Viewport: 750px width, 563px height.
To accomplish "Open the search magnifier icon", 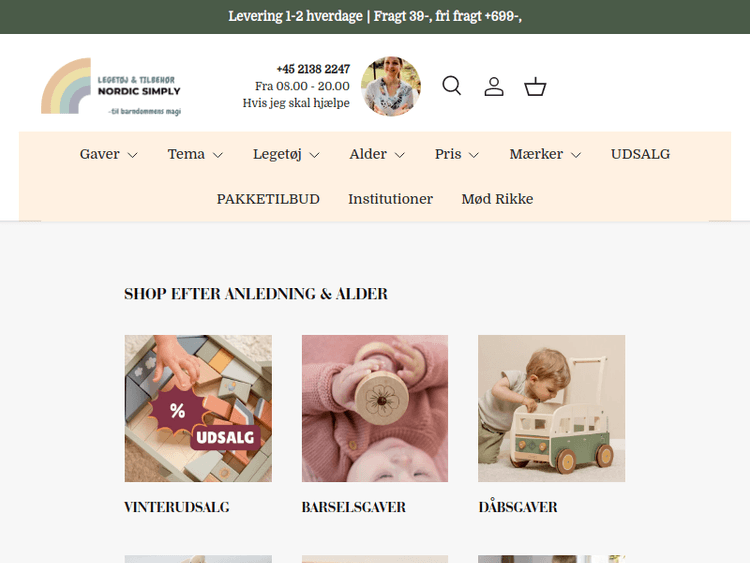I will (x=452, y=86).
